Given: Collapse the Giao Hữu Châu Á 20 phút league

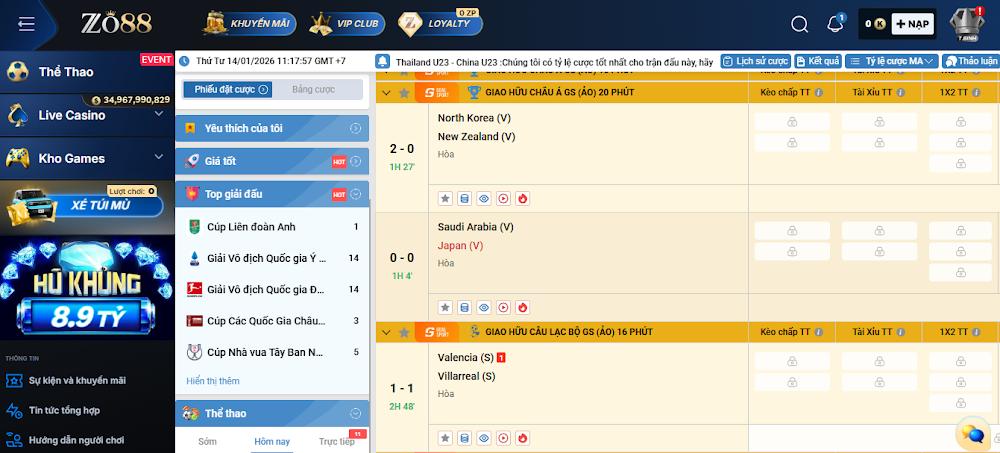Looking at the screenshot, I should [x=385, y=92].
